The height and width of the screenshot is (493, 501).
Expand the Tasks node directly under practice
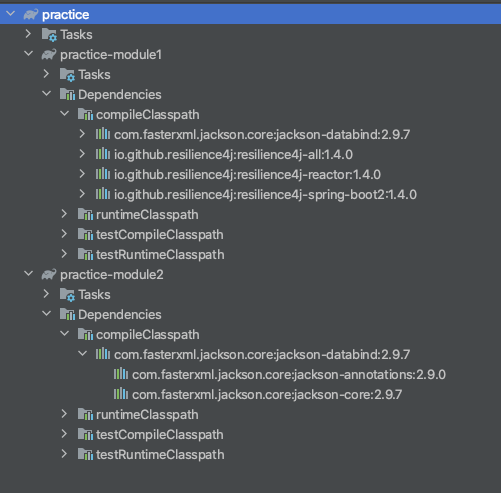tap(28, 34)
